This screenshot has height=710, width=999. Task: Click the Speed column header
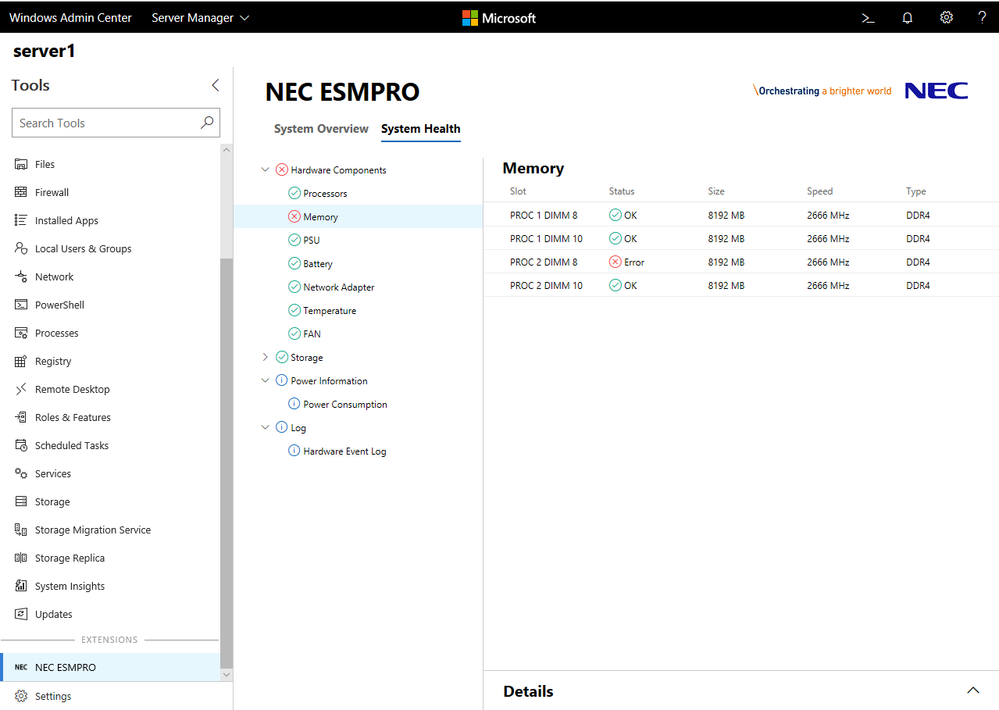[819, 191]
